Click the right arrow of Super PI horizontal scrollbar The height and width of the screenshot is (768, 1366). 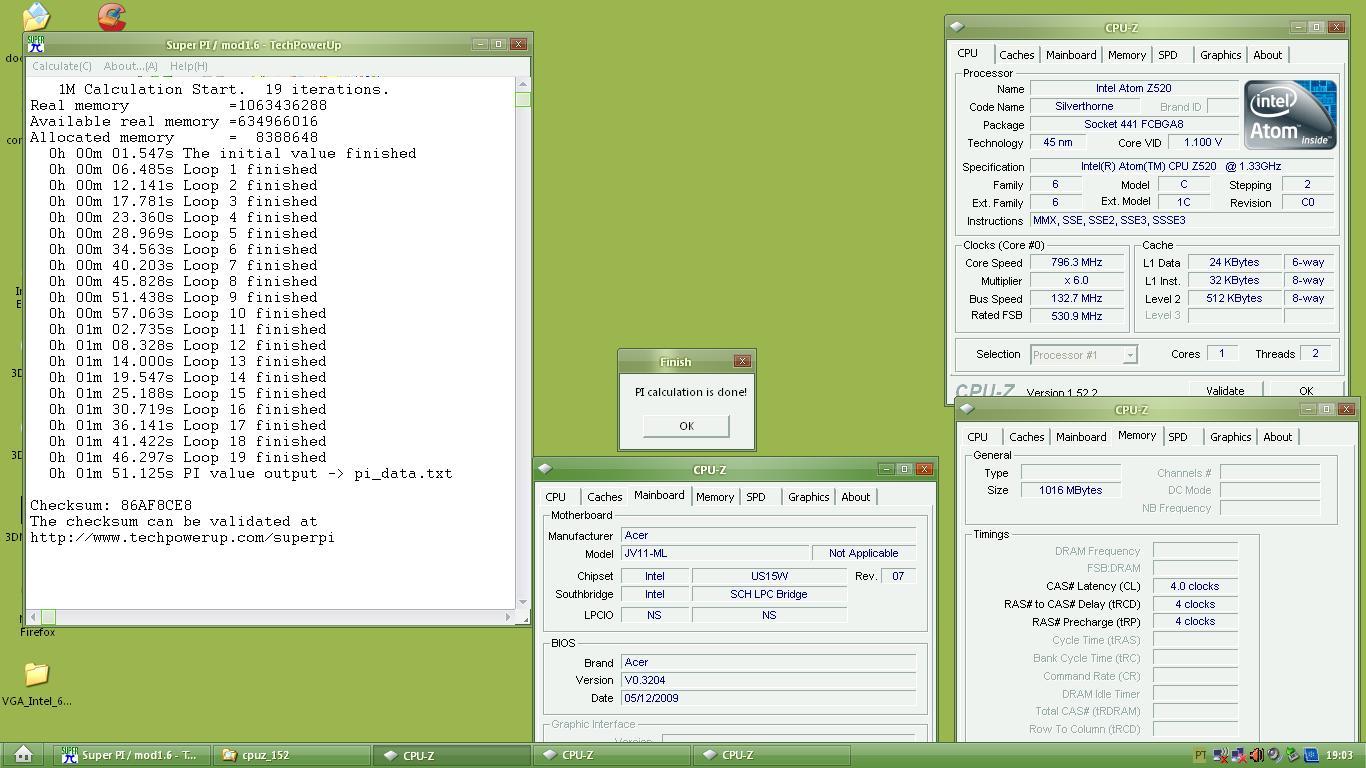click(509, 617)
